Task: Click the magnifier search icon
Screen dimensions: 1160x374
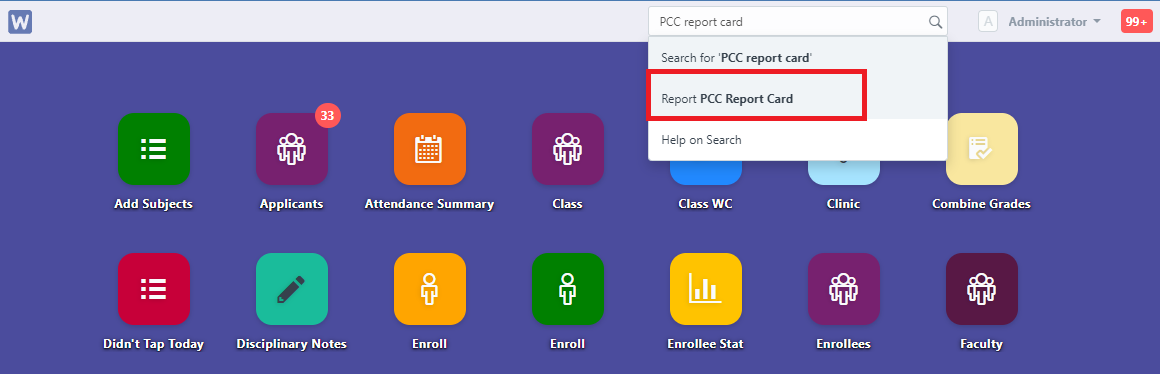Action: (x=935, y=22)
